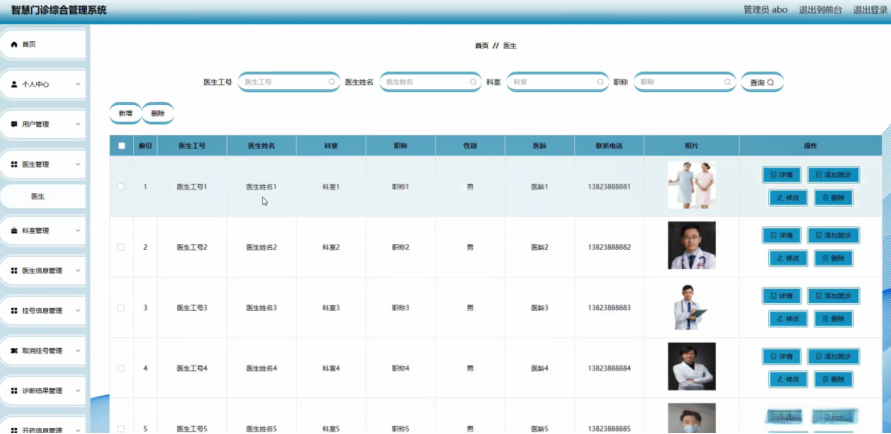
Task: Click 首页 in the breadcrumb
Action: [x=481, y=46]
